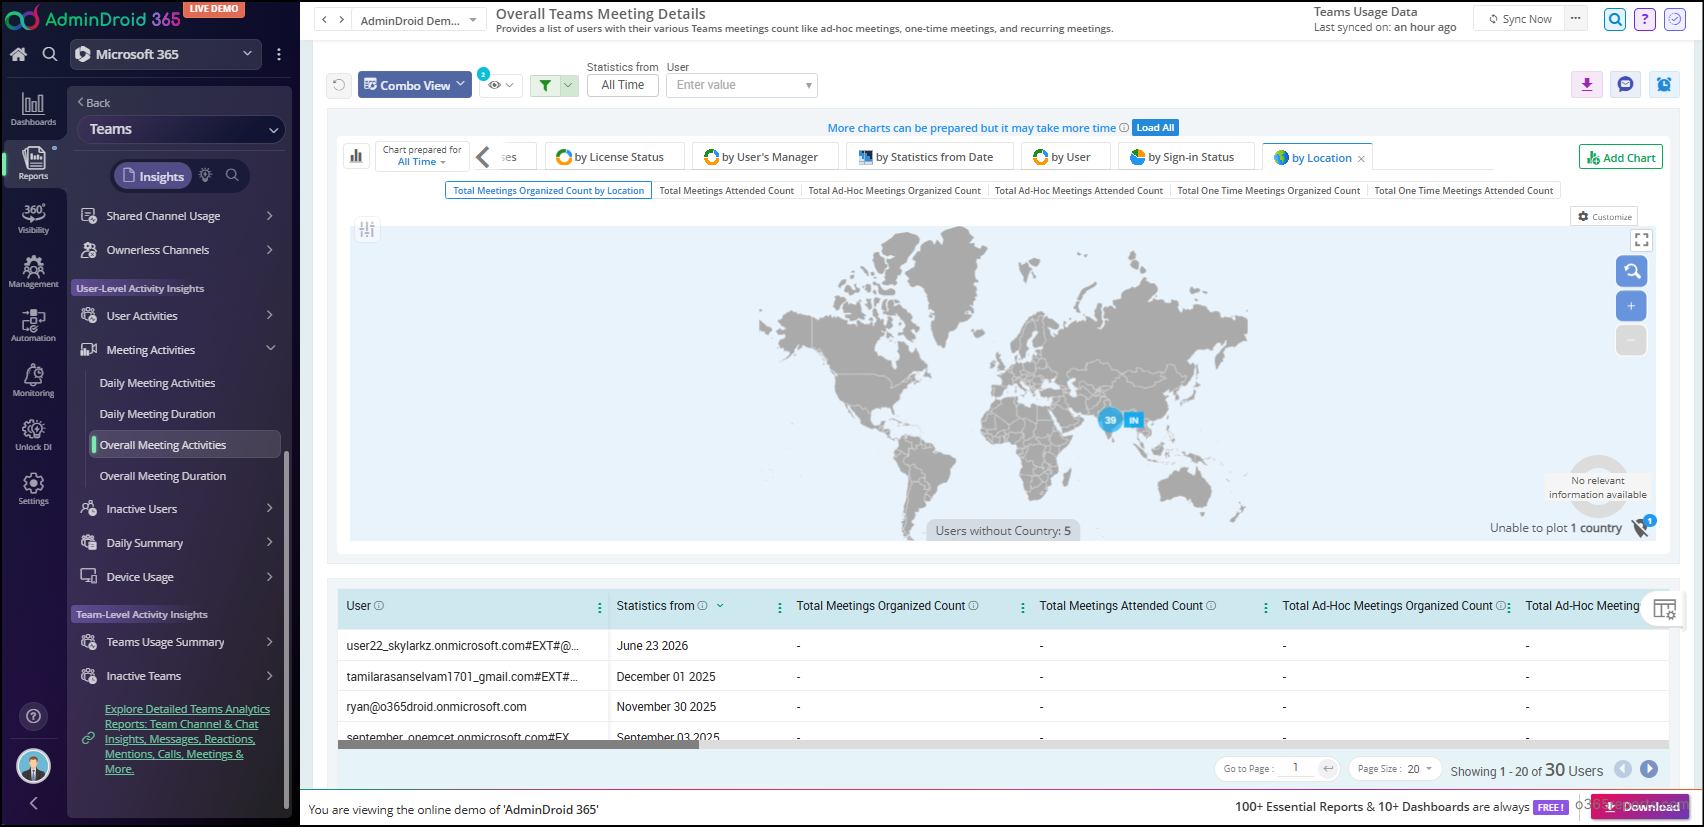The width and height of the screenshot is (1704, 827).
Task: Zoom in on the map
Action: point(1631,306)
